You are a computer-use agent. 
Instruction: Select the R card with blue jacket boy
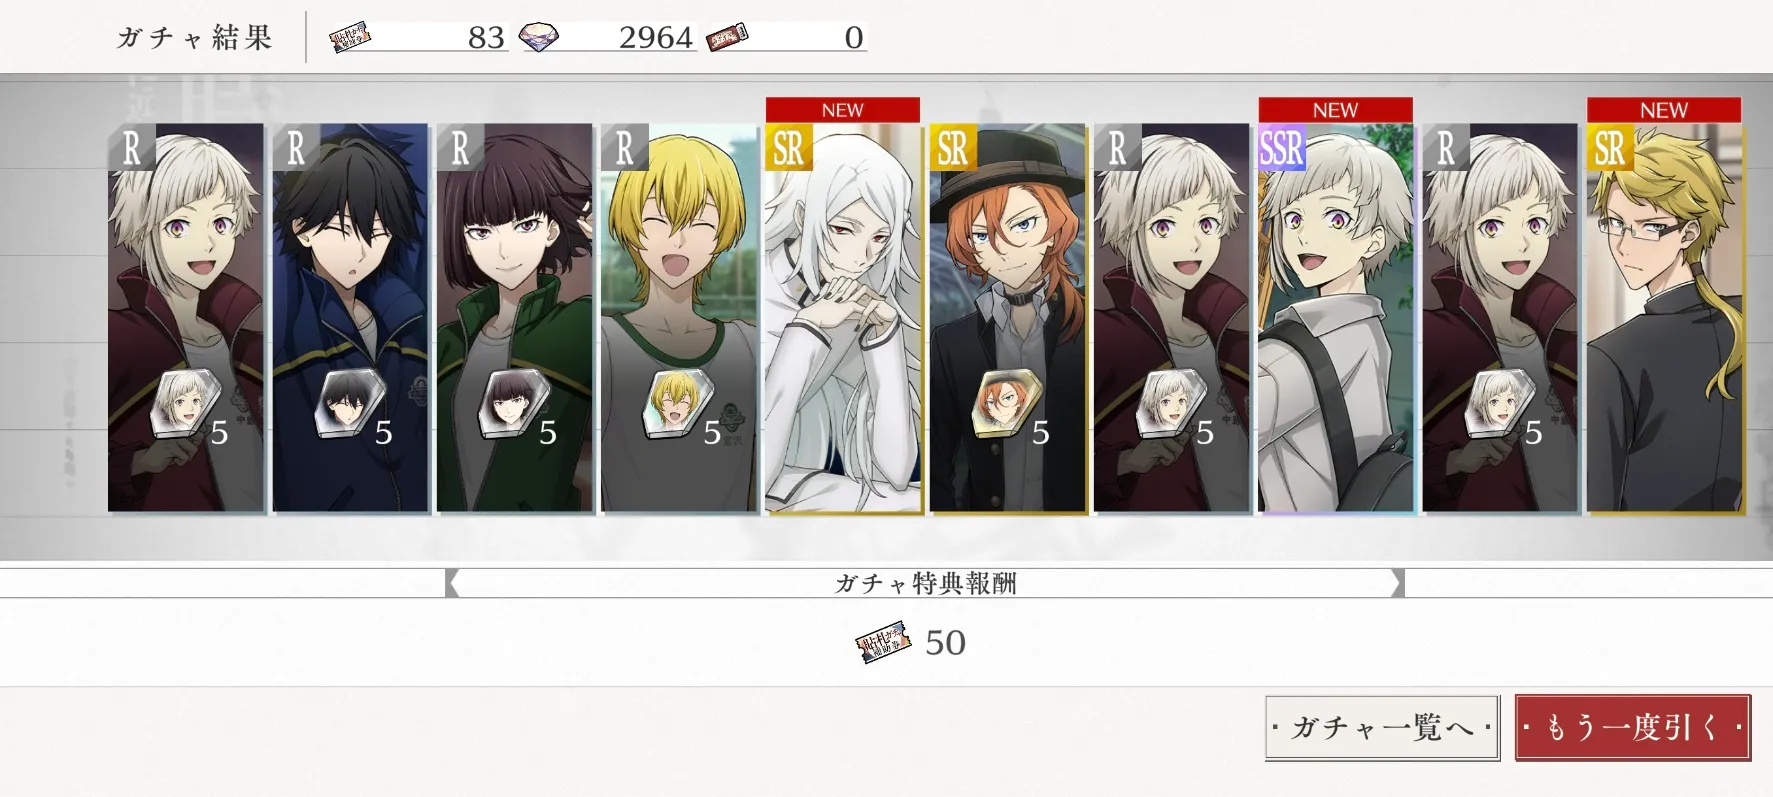click(x=350, y=317)
